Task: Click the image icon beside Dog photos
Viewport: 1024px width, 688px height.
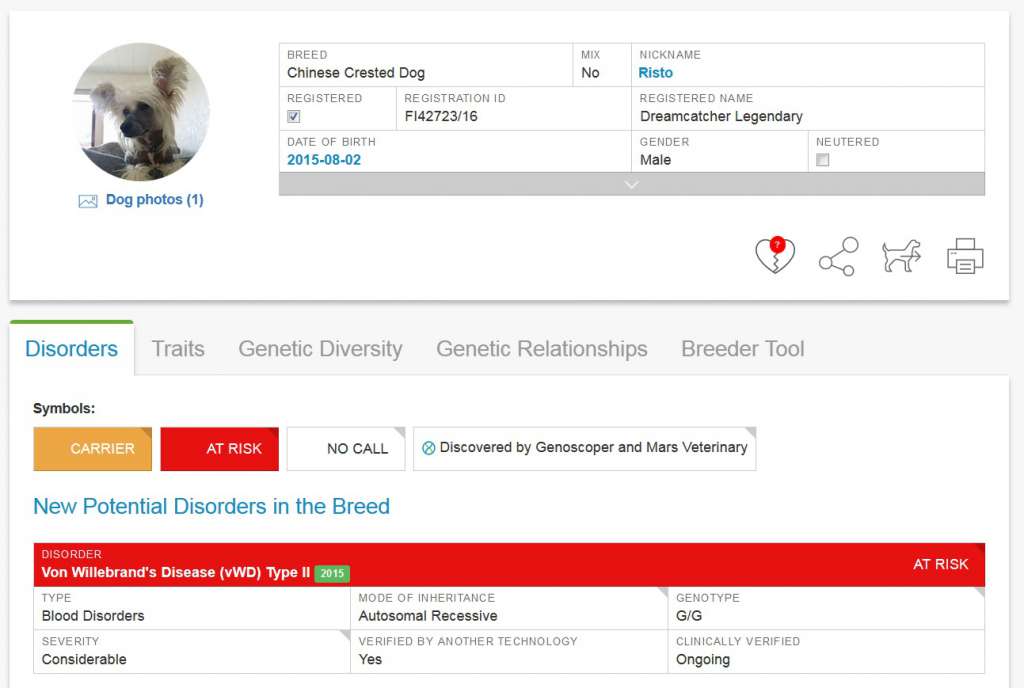Action: (x=88, y=201)
